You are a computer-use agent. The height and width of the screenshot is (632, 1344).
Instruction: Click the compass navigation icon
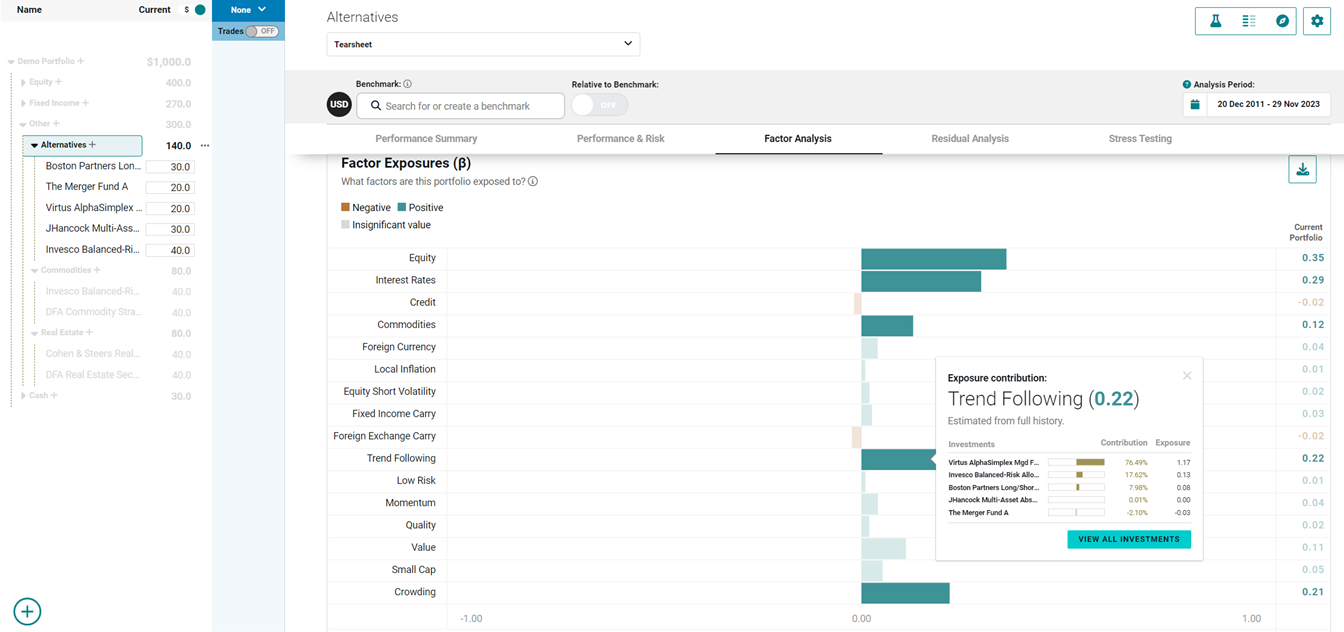[1282, 20]
